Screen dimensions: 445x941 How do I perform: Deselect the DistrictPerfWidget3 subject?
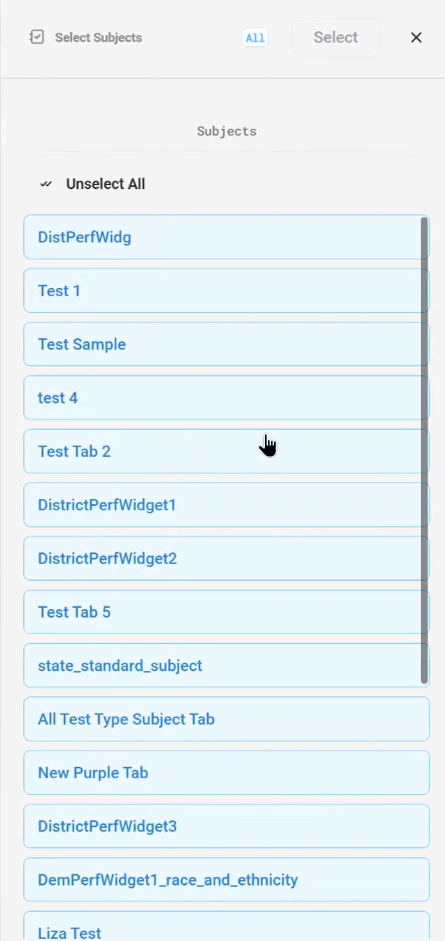click(227, 826)
